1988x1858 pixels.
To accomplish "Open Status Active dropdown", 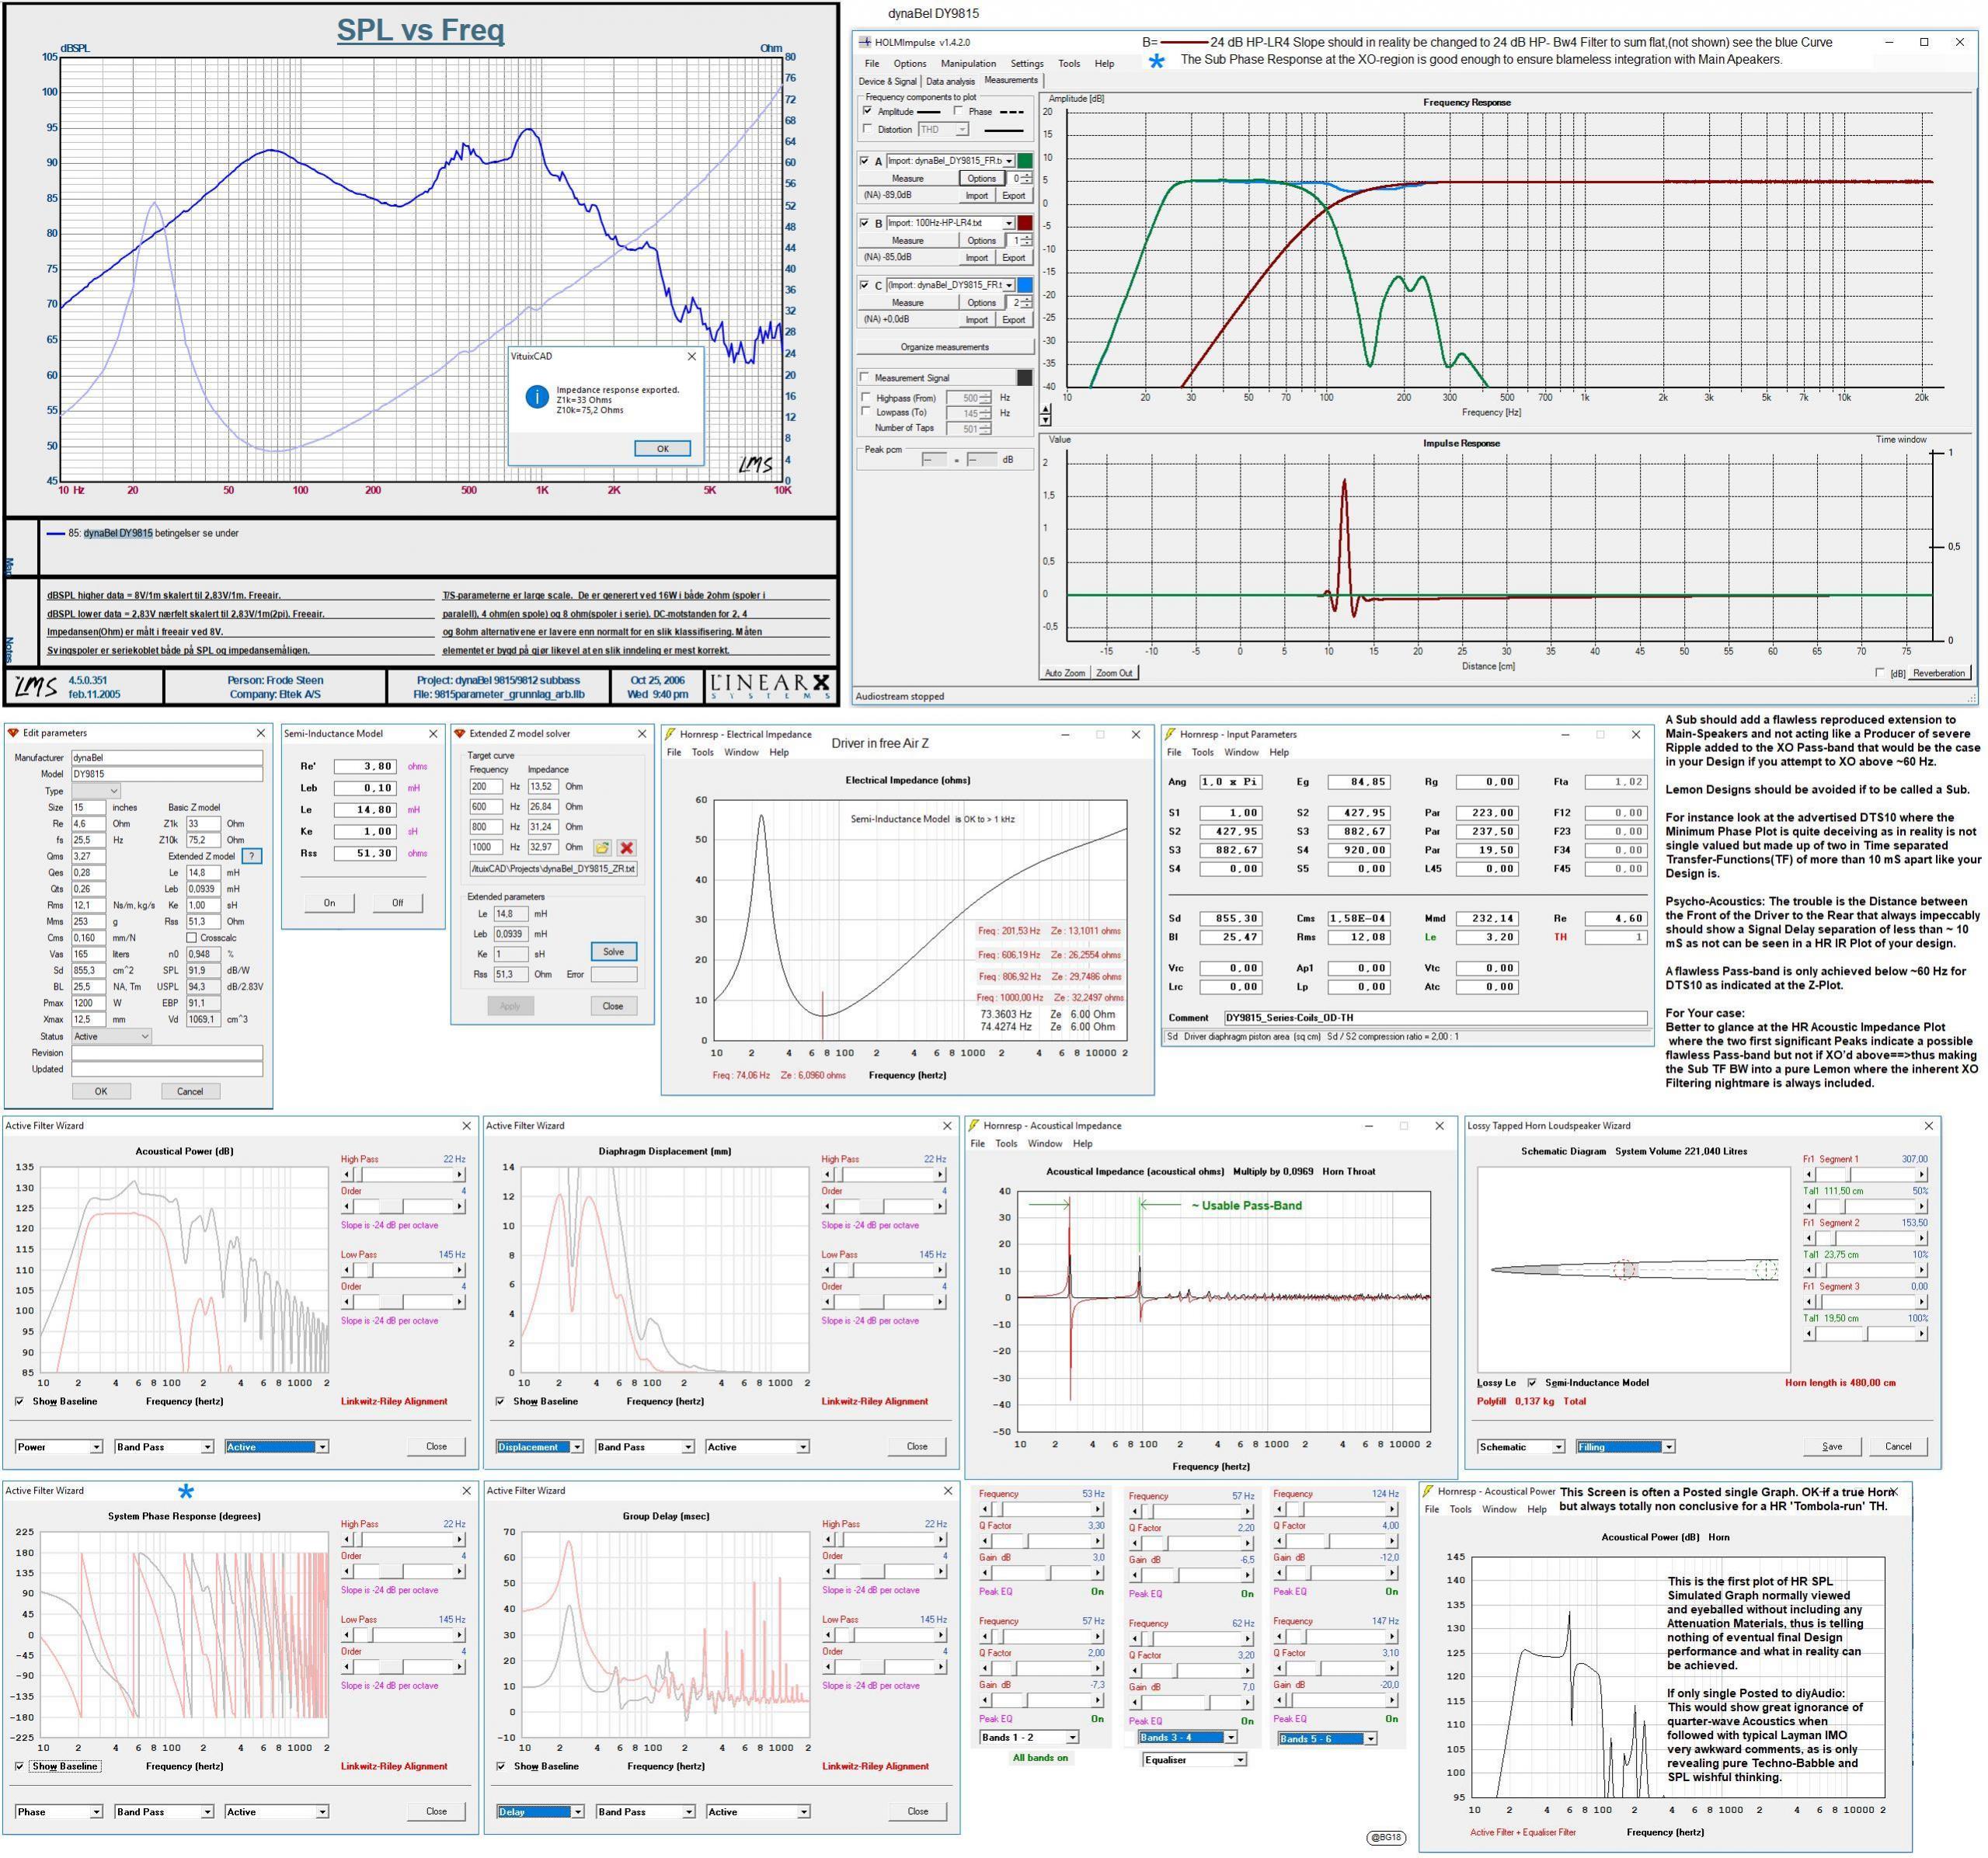I will pyautogui.click(x=111, y=1036).
